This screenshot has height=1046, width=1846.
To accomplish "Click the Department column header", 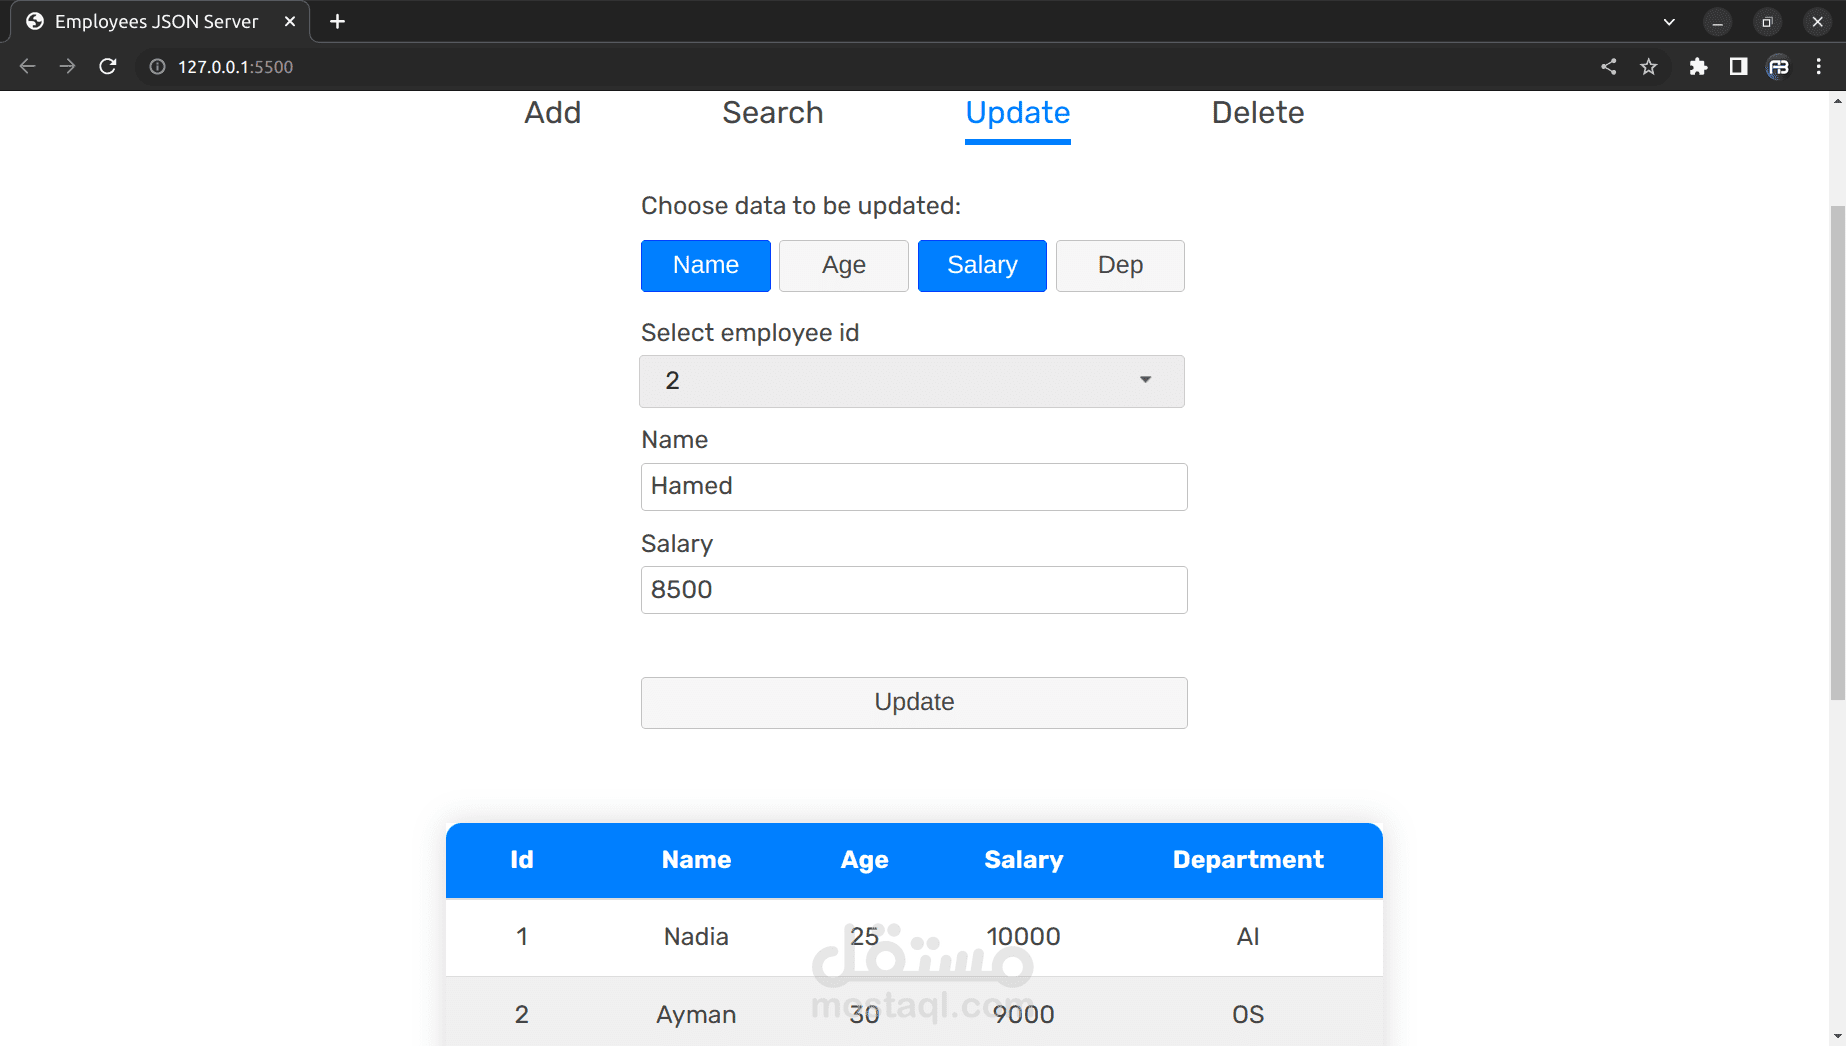I will [x=1248, y=860].
